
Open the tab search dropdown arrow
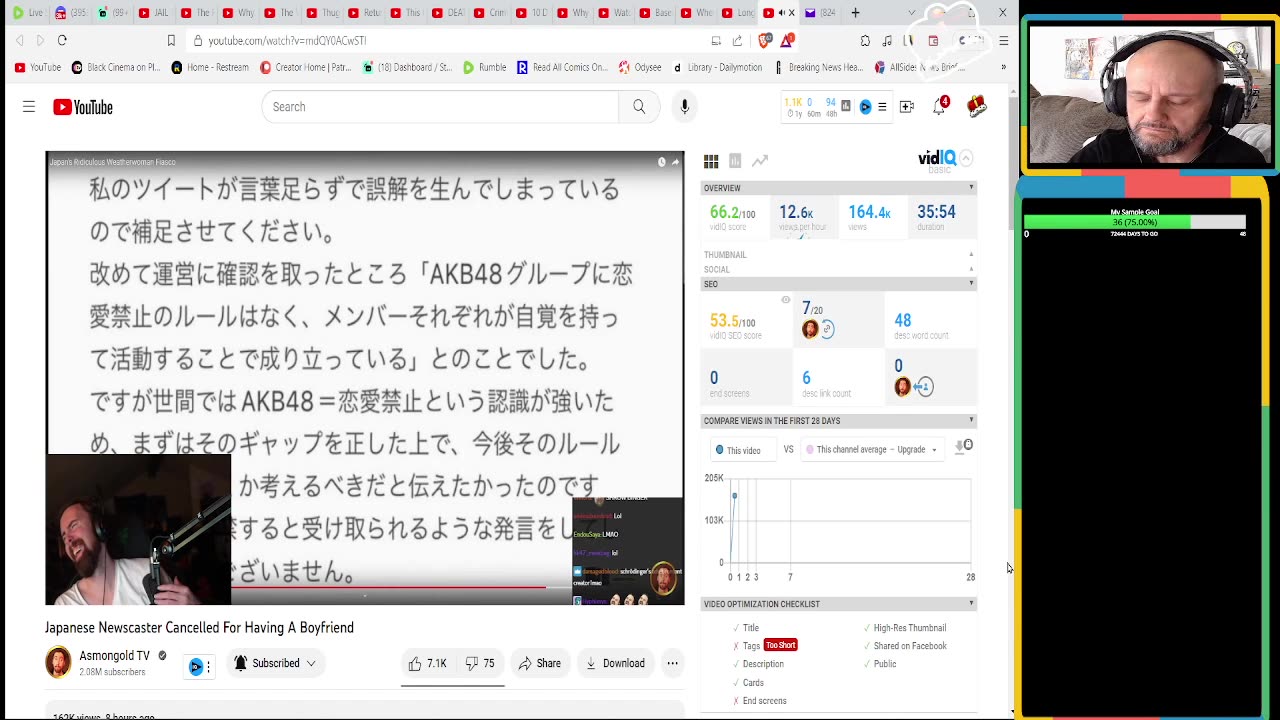[x=911, y=13]
